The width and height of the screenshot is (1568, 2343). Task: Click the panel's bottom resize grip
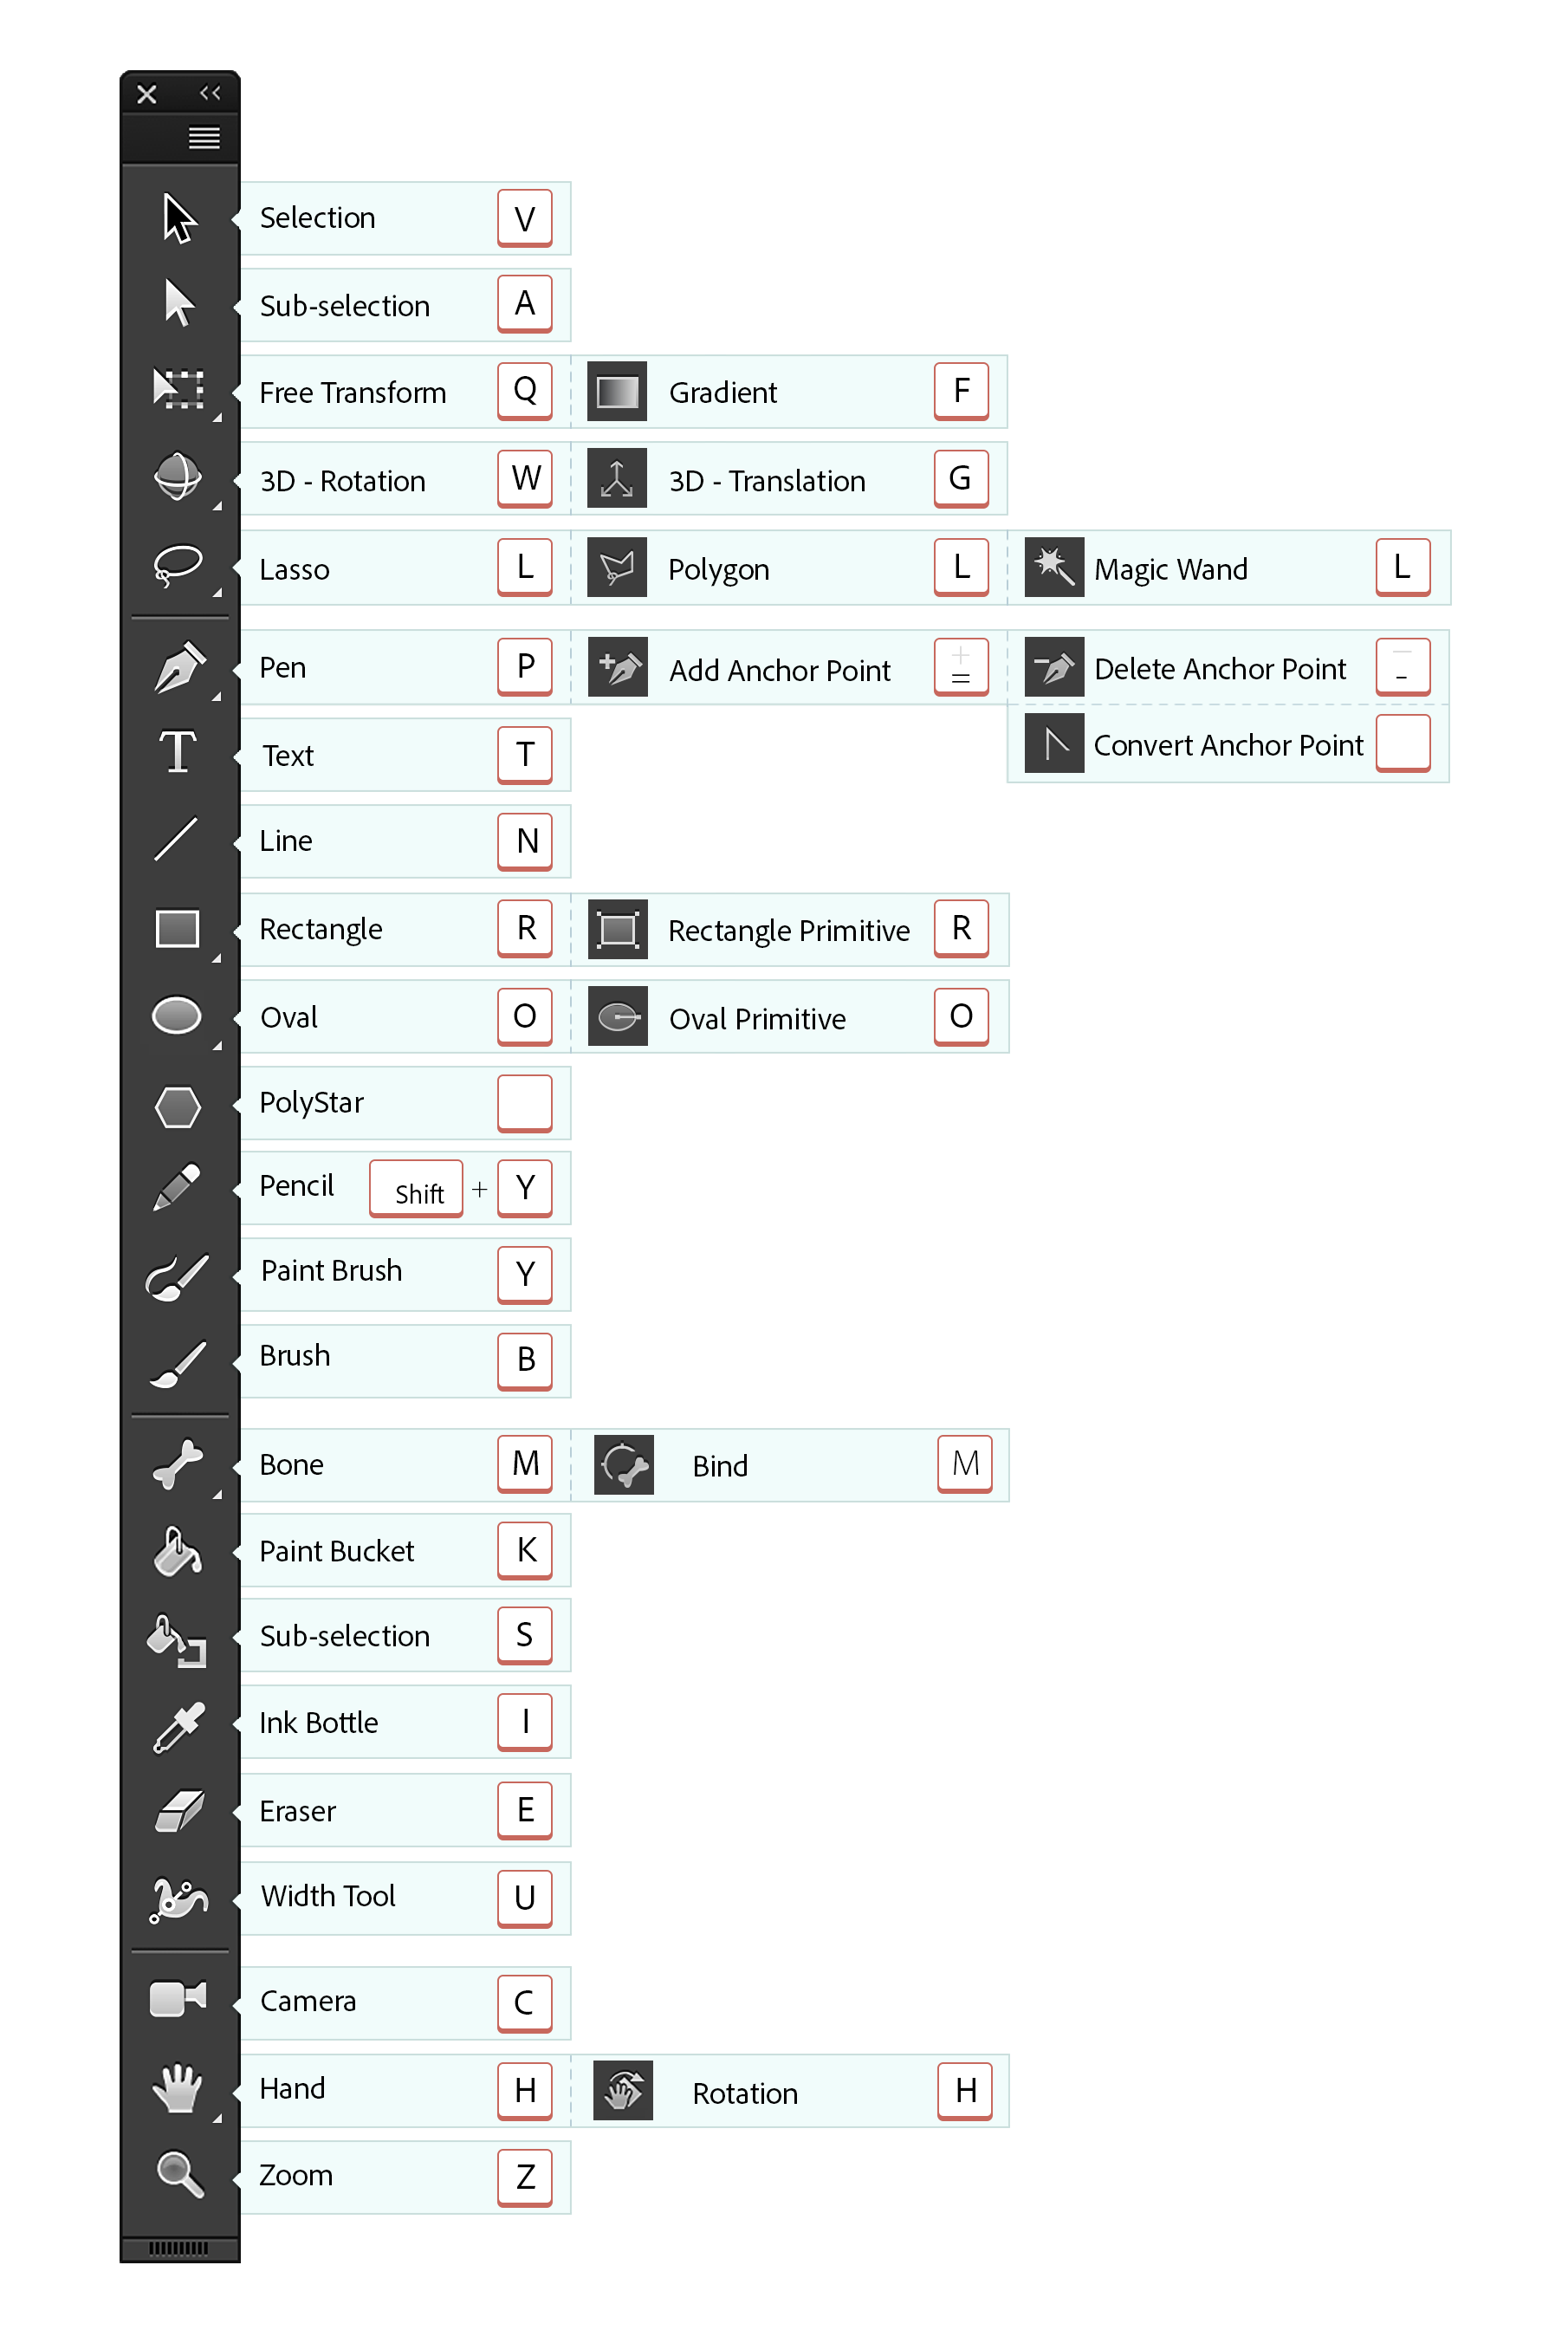click(179, 2249)
